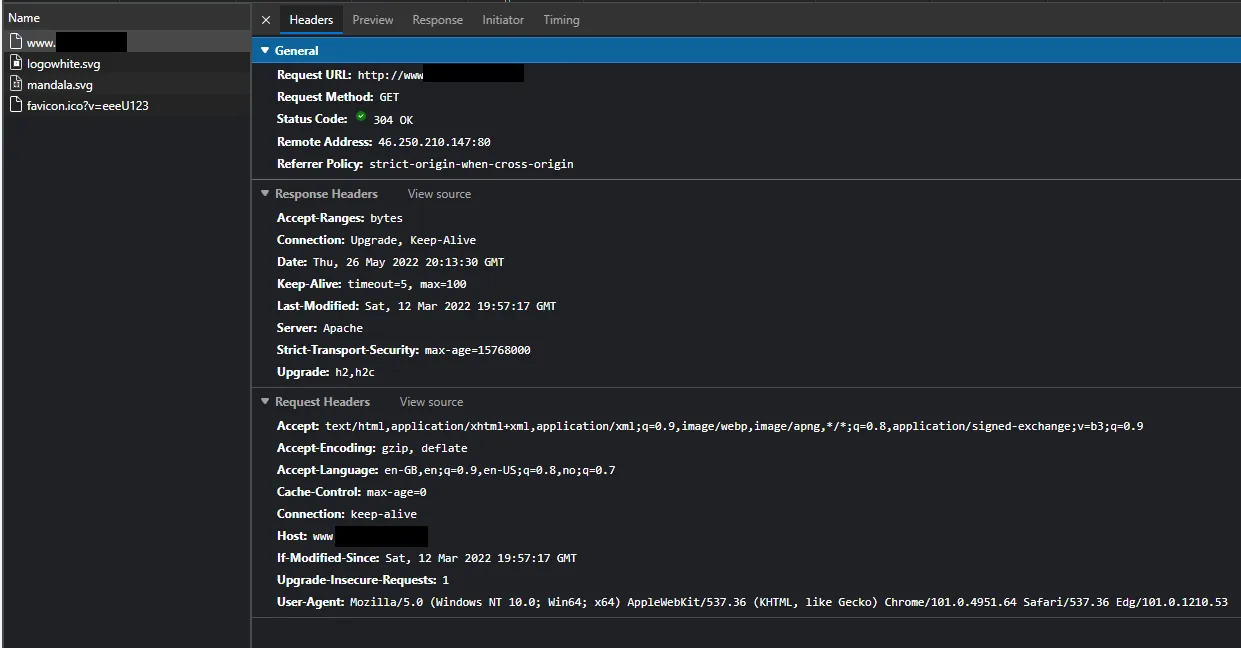Click the 304 OK status text
The height and width of the screenshot is (648, 1241).
[393, 120]
